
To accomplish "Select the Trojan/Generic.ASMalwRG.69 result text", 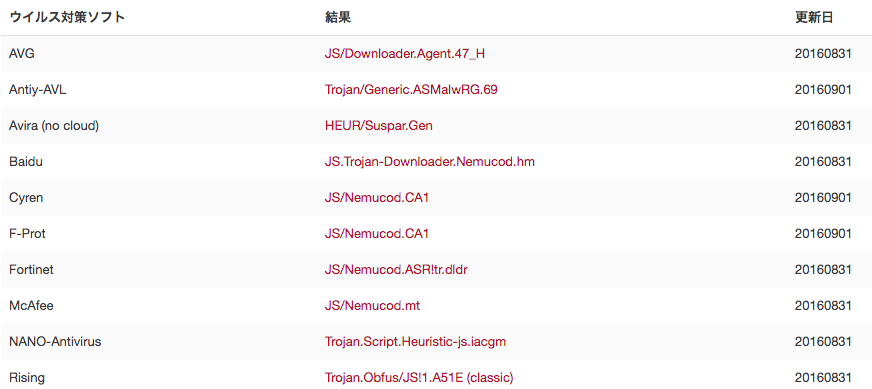I will click(411, 90).
